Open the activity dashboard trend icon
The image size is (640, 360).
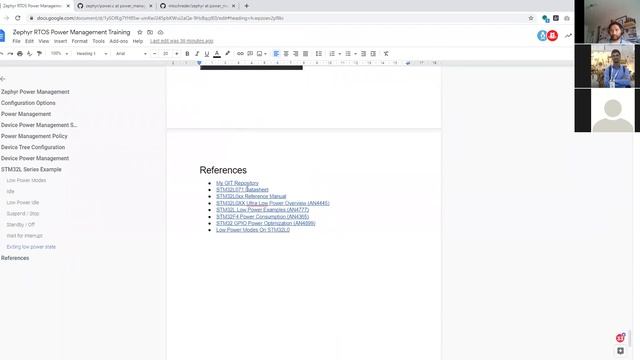[x=568, y=36]
